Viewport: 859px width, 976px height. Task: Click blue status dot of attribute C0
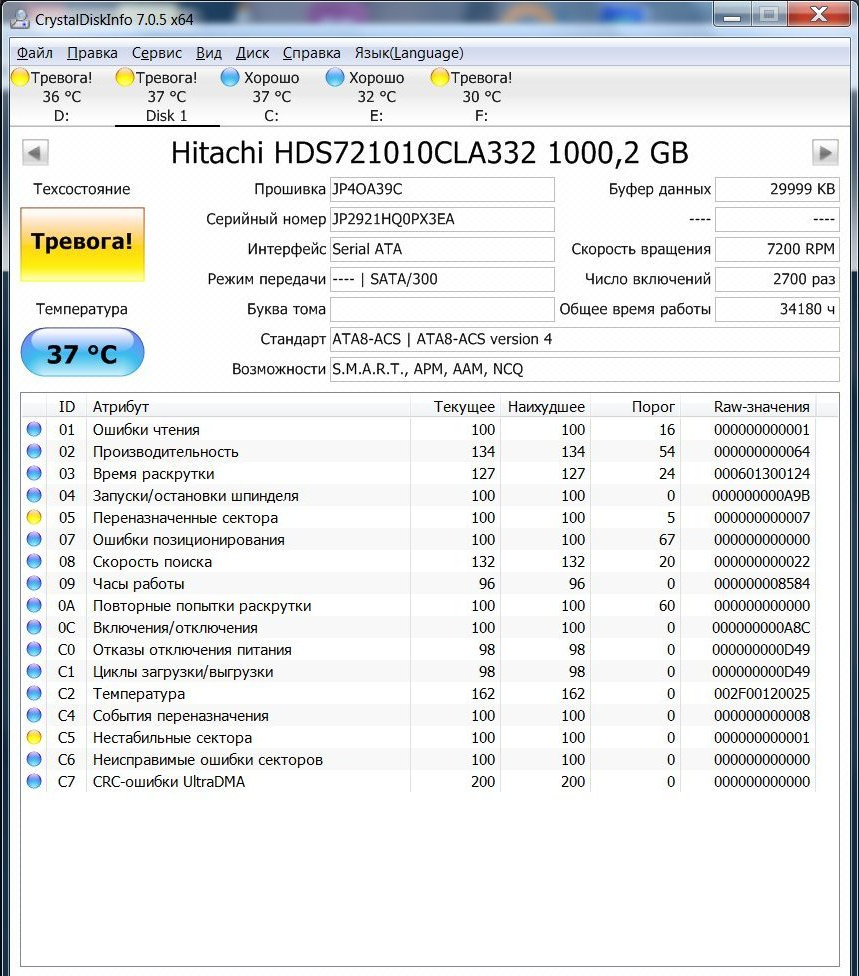tap(34, 649)
